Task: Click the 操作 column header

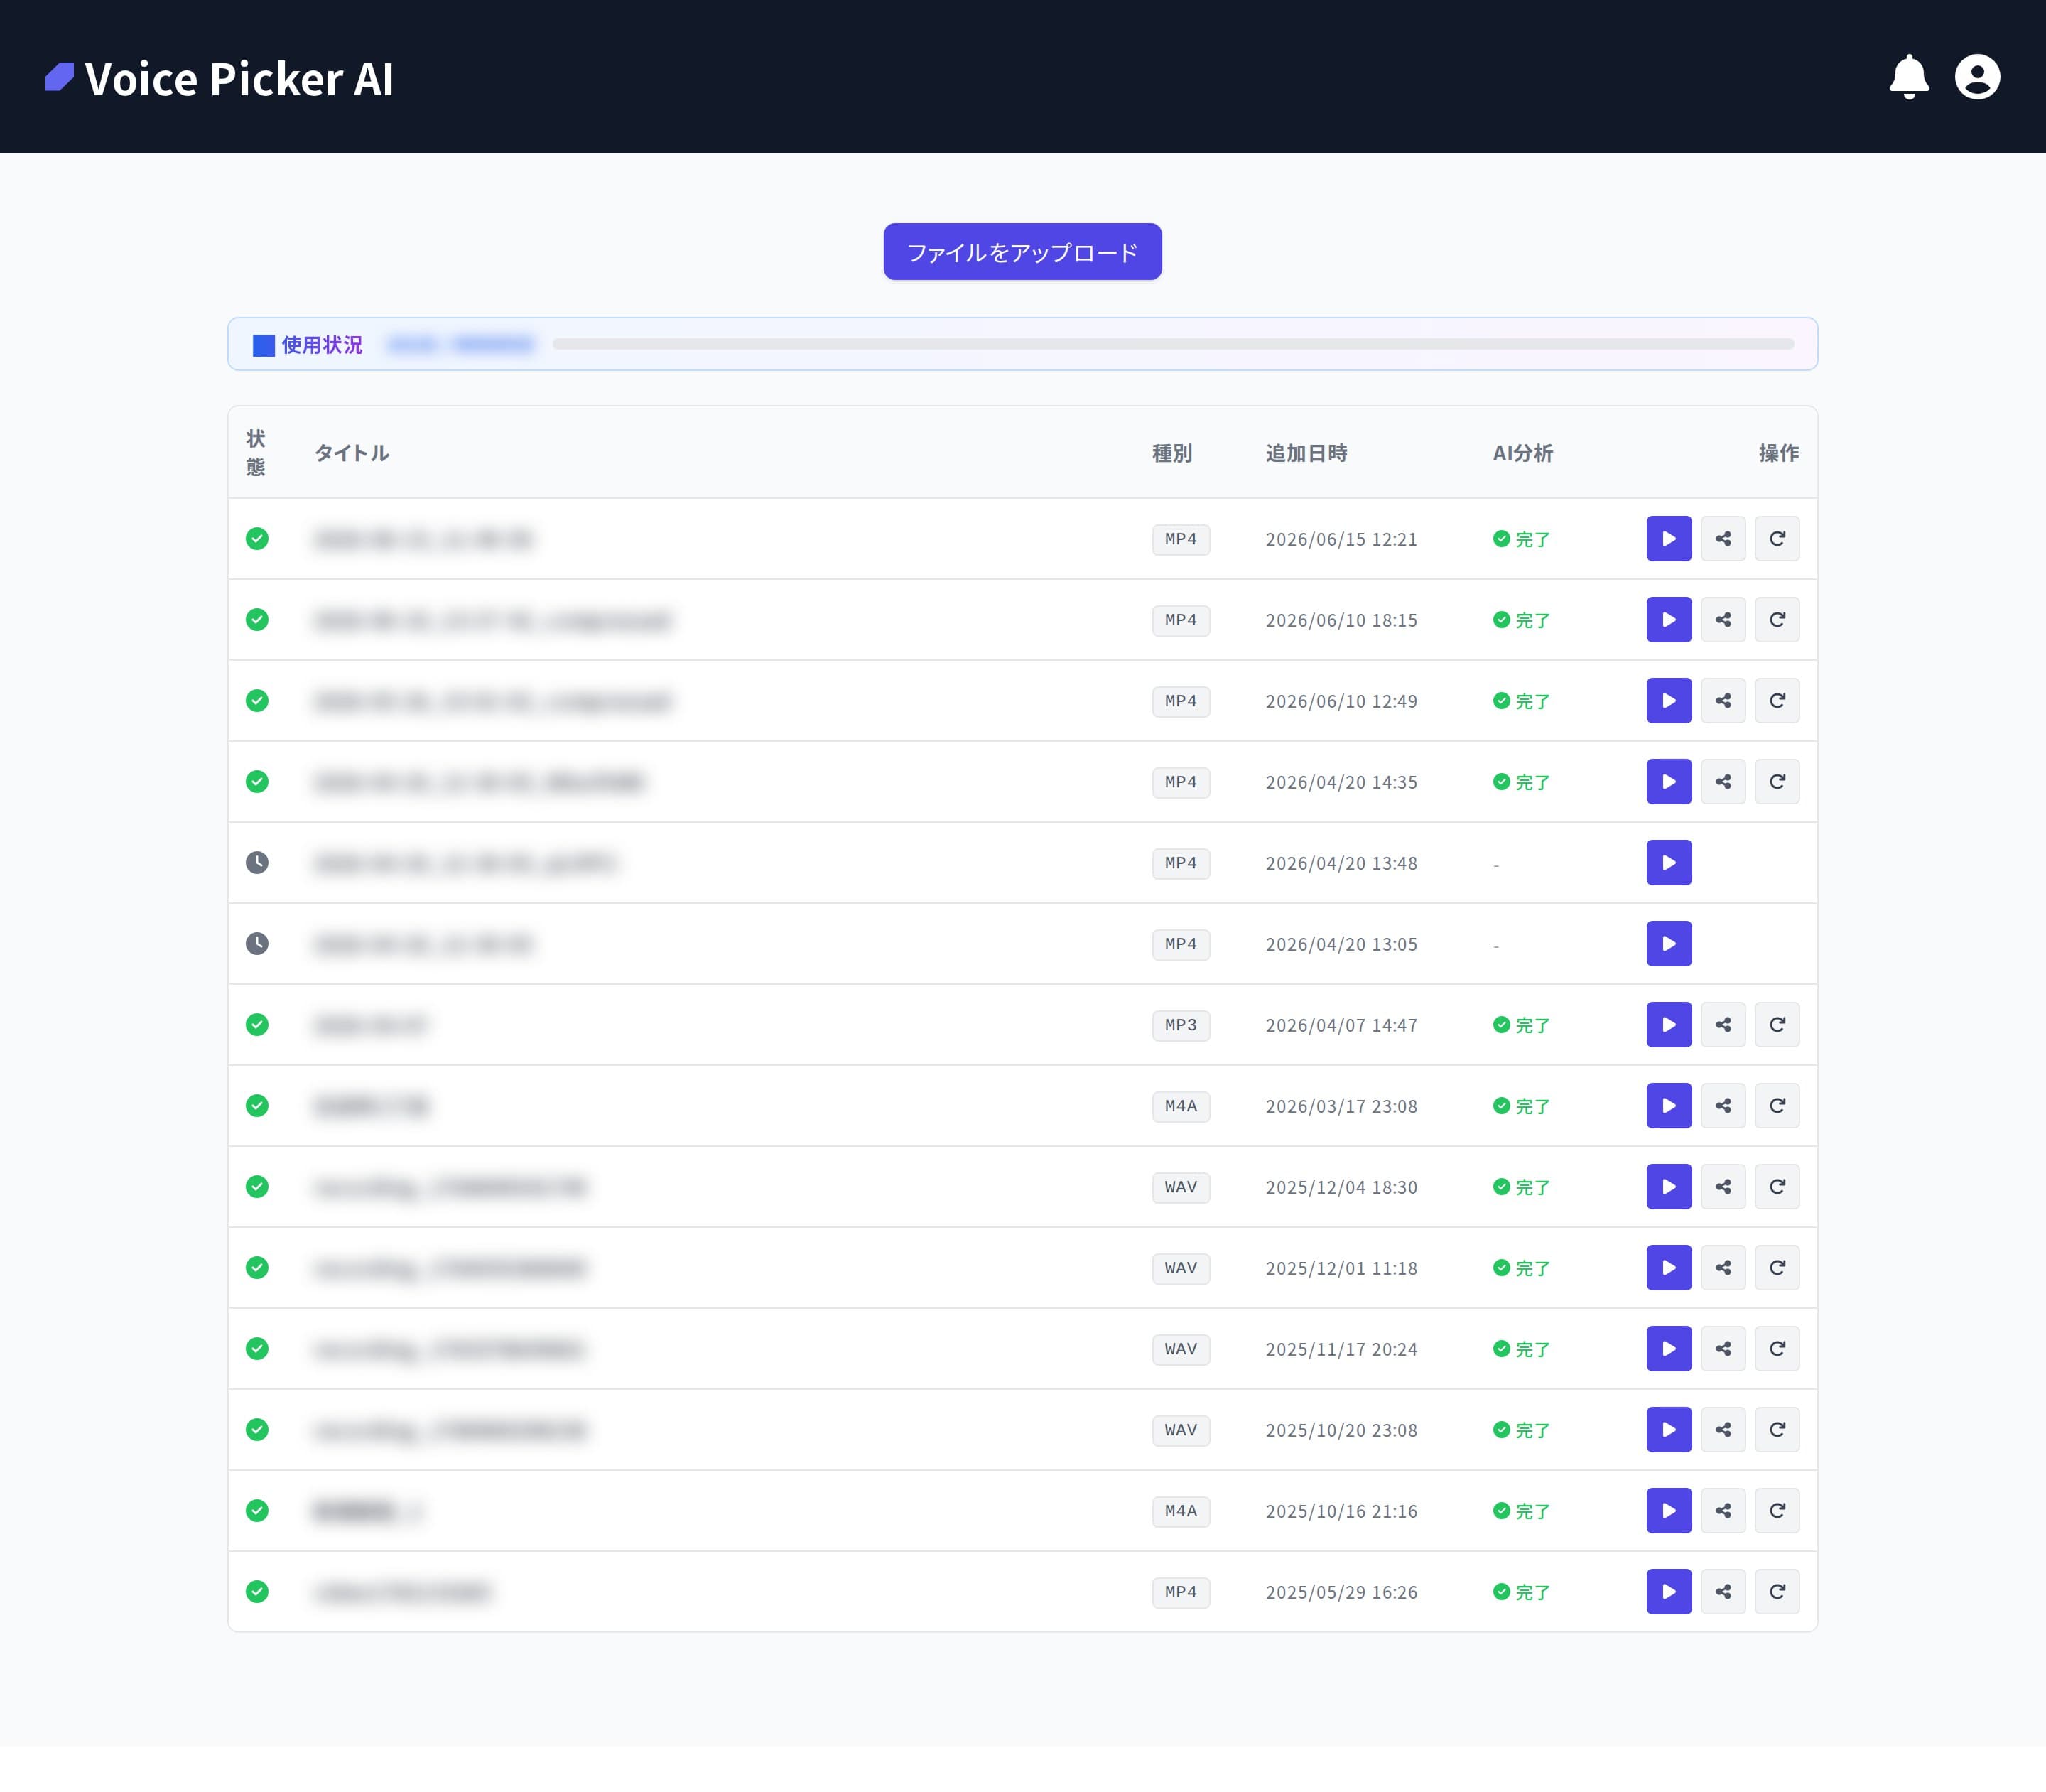Action: tap(1779, 453)
